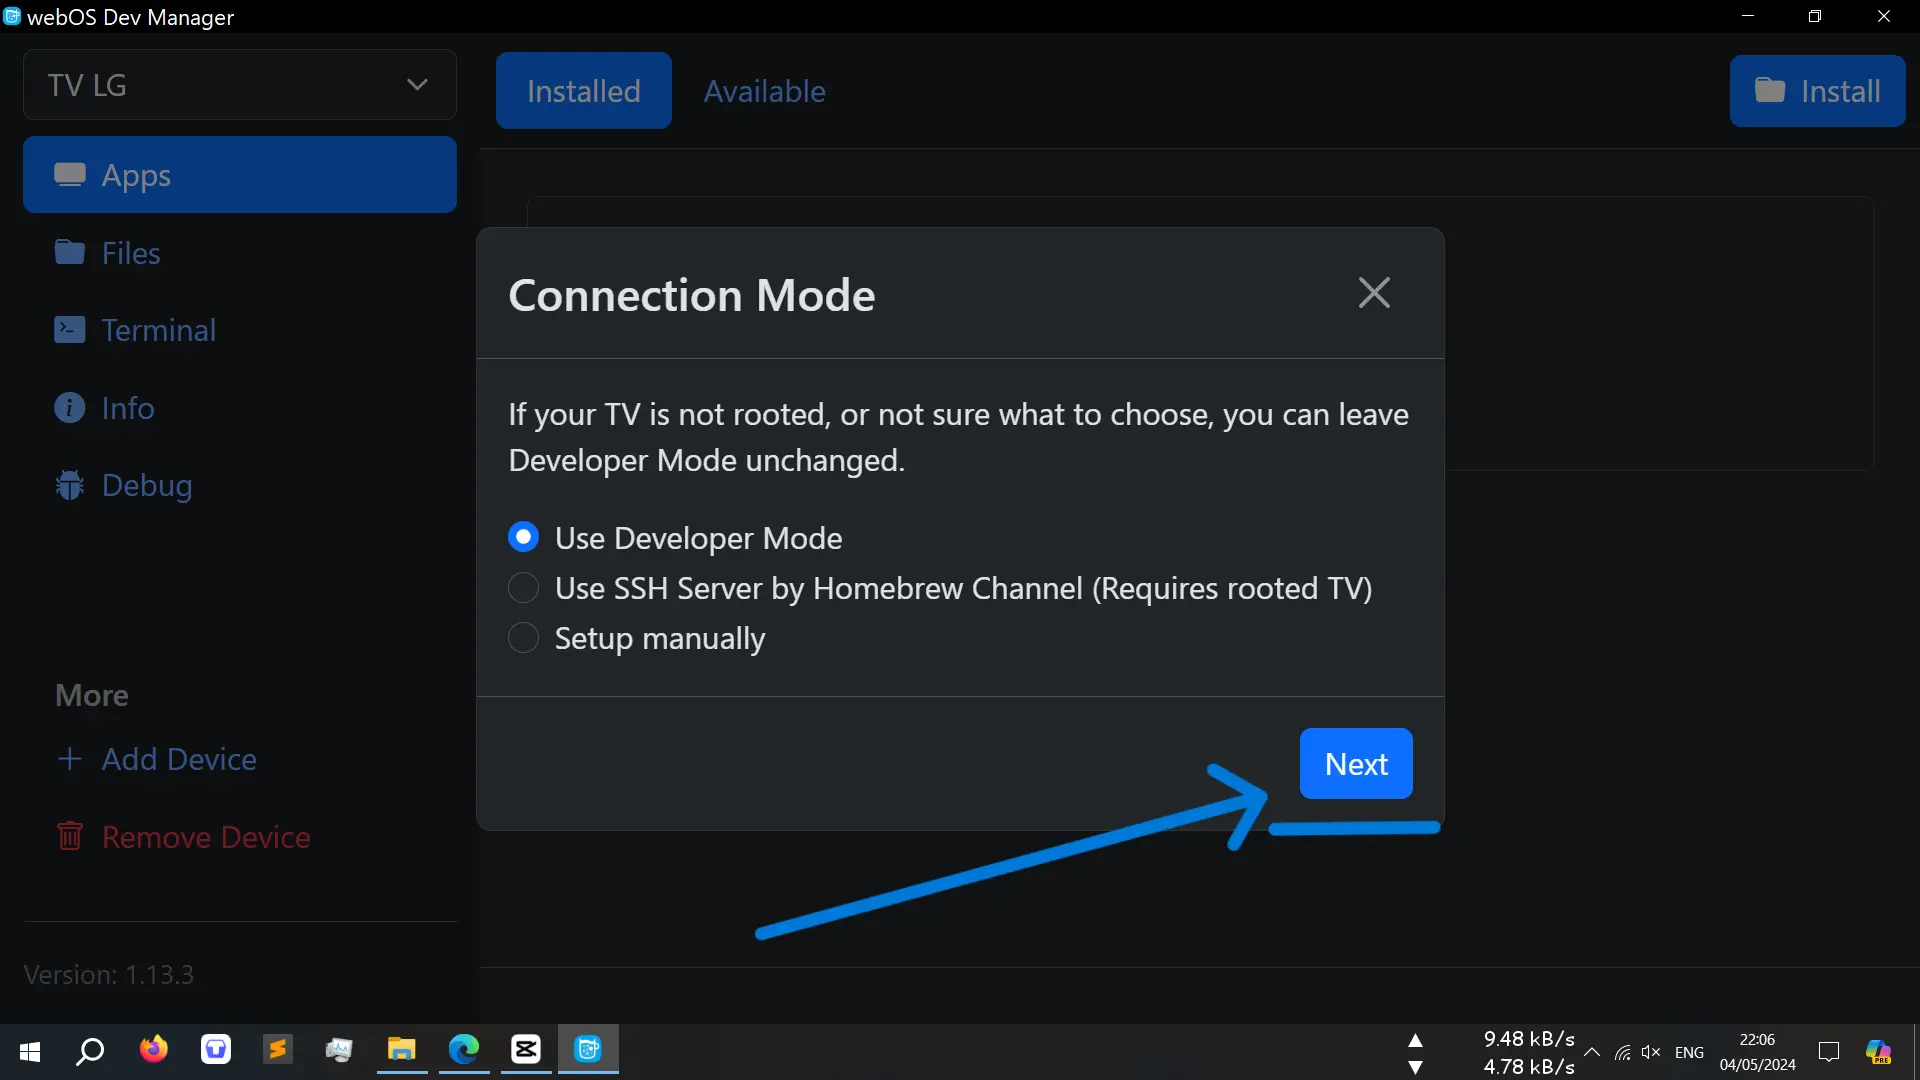The image size is (1920, 1080).
Task: Click the Debug bug icon
Action: [x=69, y=485]
